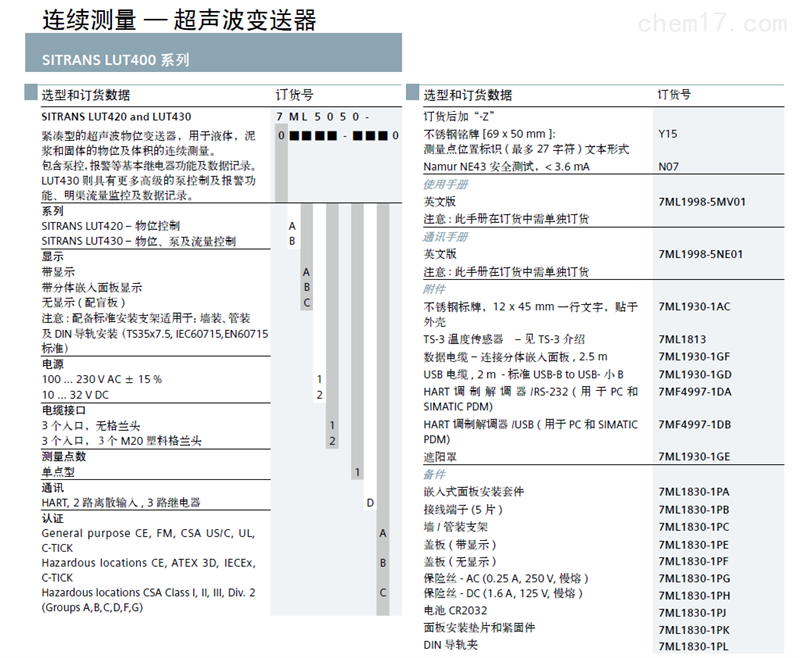Click the 面板安装垫片和紧固件 row

[479, 628]
